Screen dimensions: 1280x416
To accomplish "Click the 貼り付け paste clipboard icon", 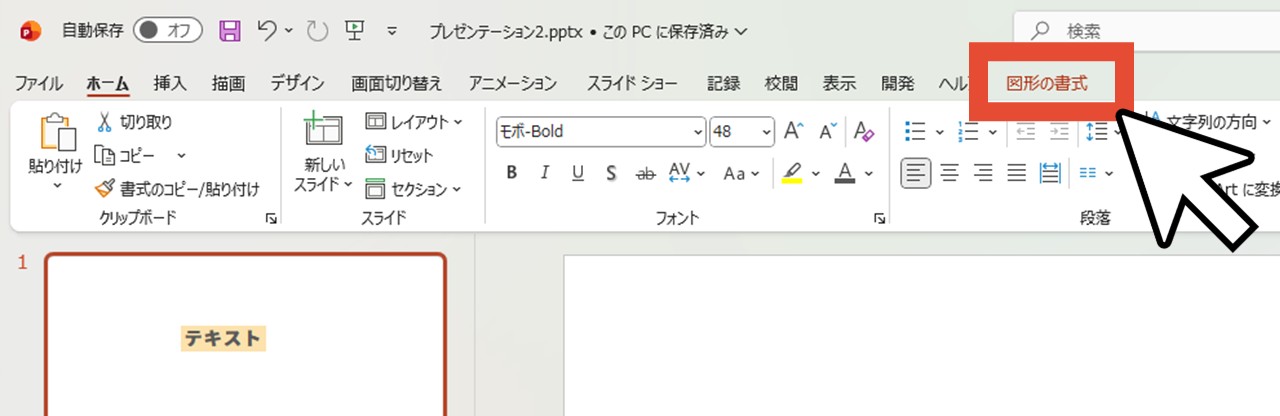I will click(56, 134).
